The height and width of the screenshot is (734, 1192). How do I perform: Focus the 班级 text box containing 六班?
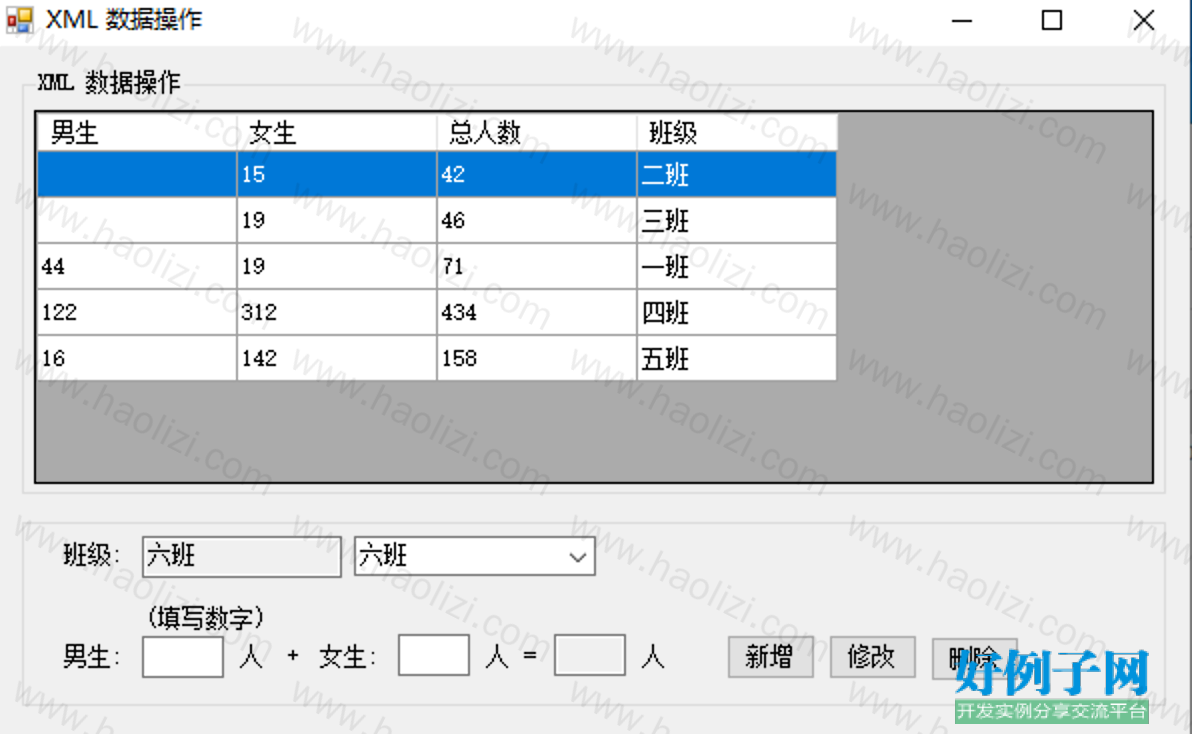point(241,557)
